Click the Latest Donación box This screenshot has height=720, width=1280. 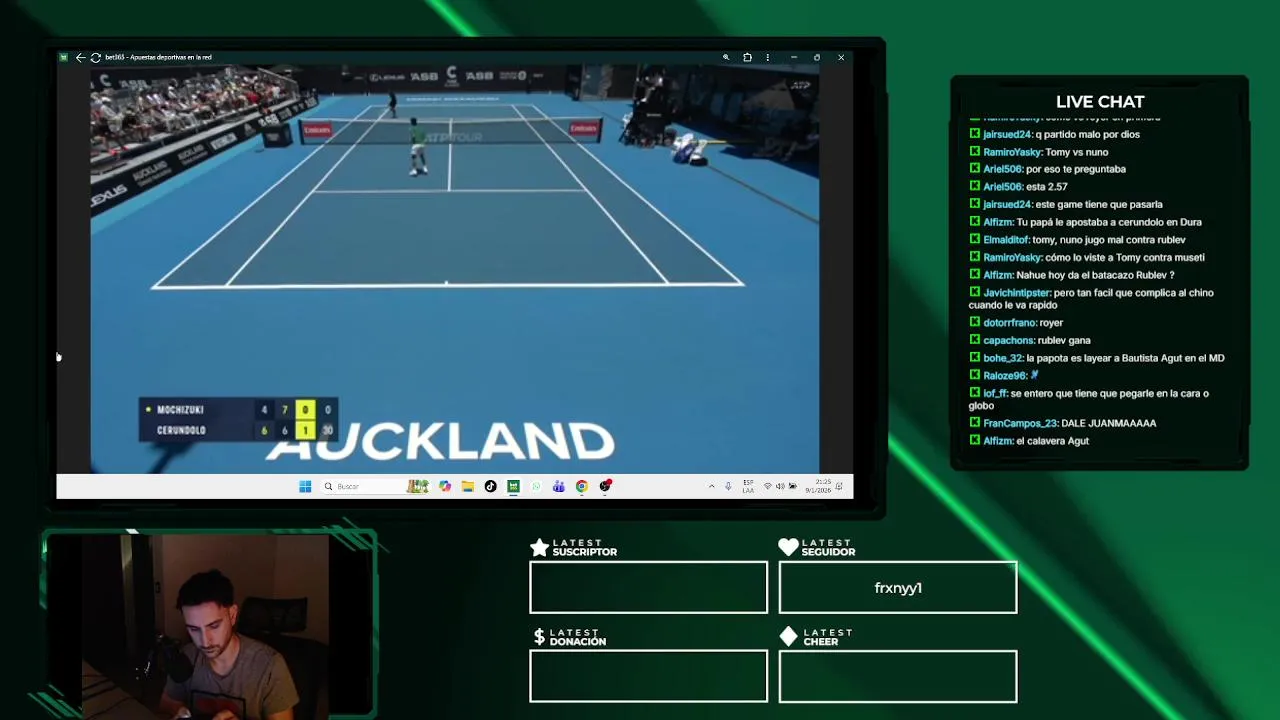[x=648, y=676]
